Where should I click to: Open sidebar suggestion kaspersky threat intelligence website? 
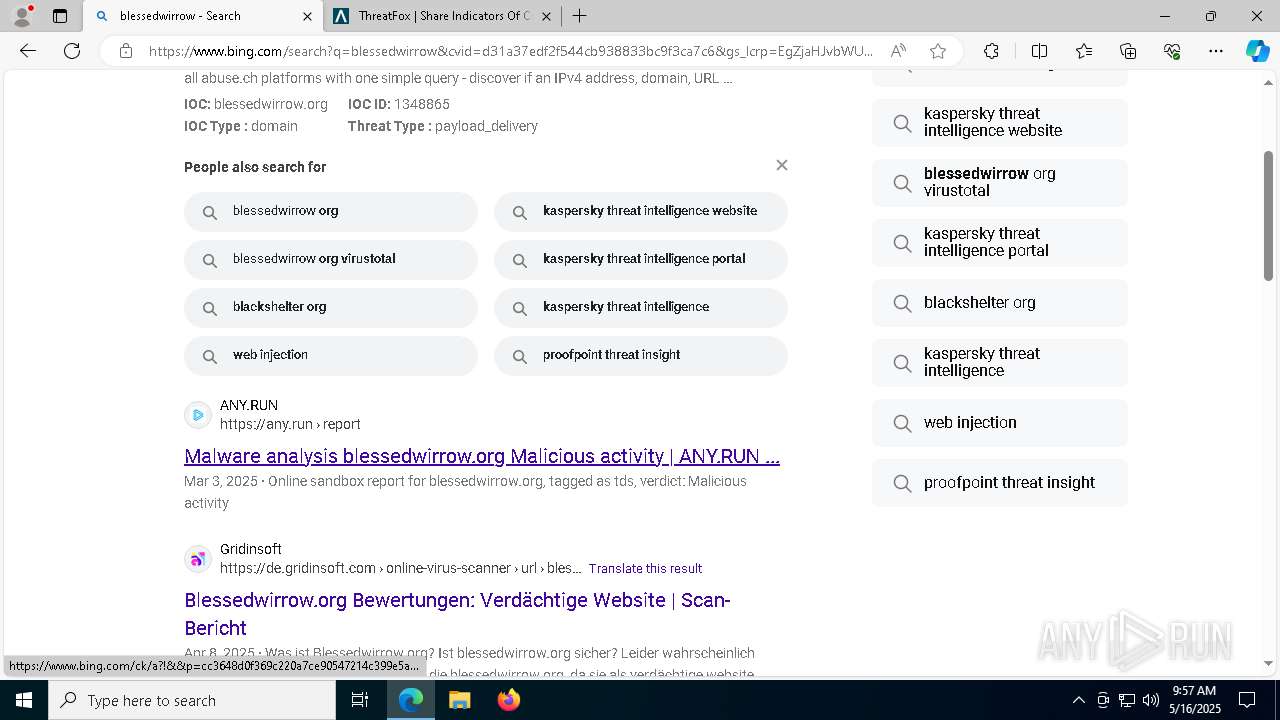pyautogui.click(x=1000, y=122)
